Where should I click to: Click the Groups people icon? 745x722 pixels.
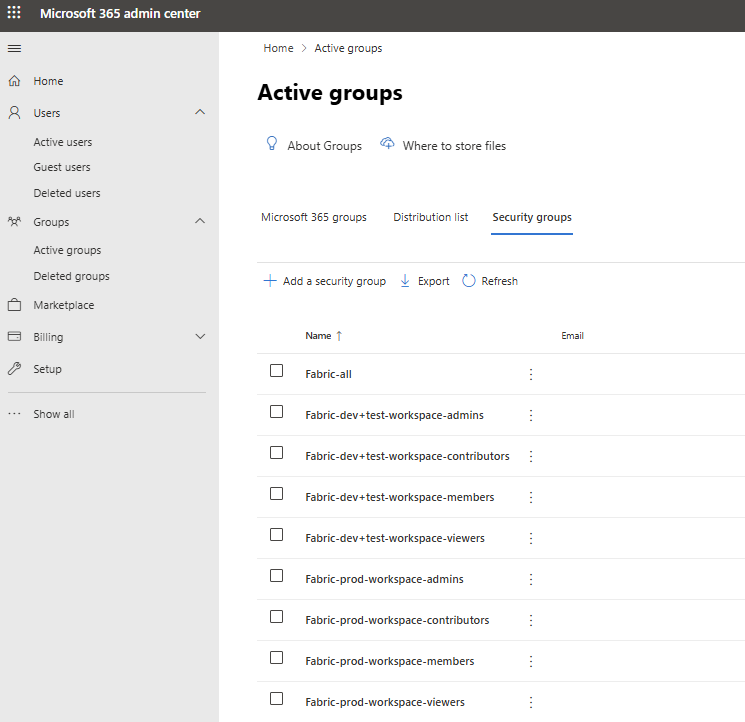[x=14, y=221]
